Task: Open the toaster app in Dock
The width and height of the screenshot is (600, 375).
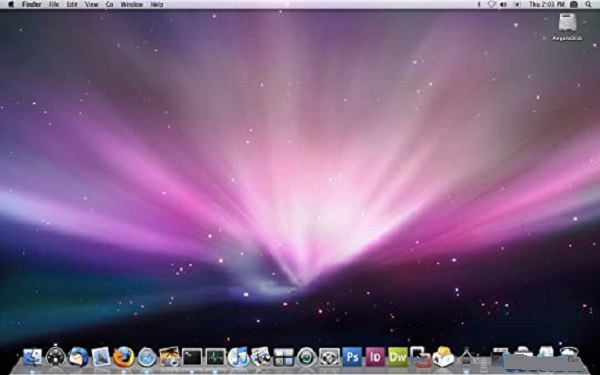Action: [x=443, y=357]
